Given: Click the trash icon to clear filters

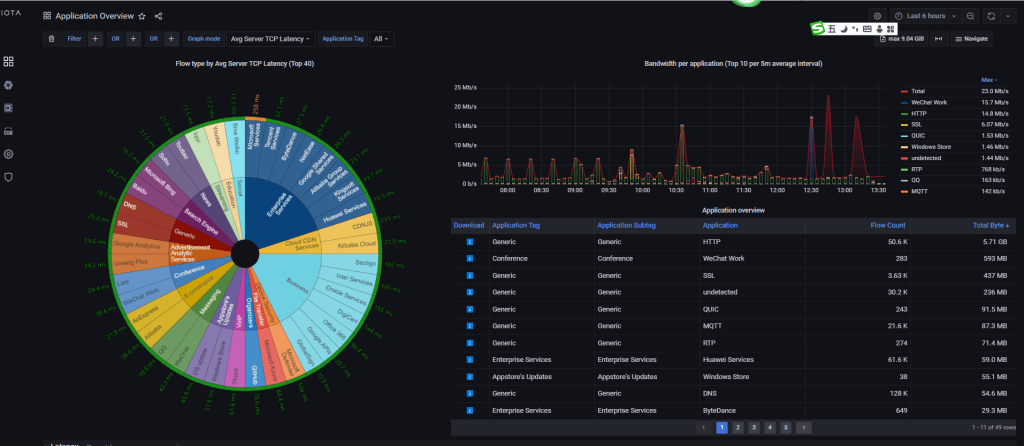Looking at the screenshot, I should (x=51, y=39).
